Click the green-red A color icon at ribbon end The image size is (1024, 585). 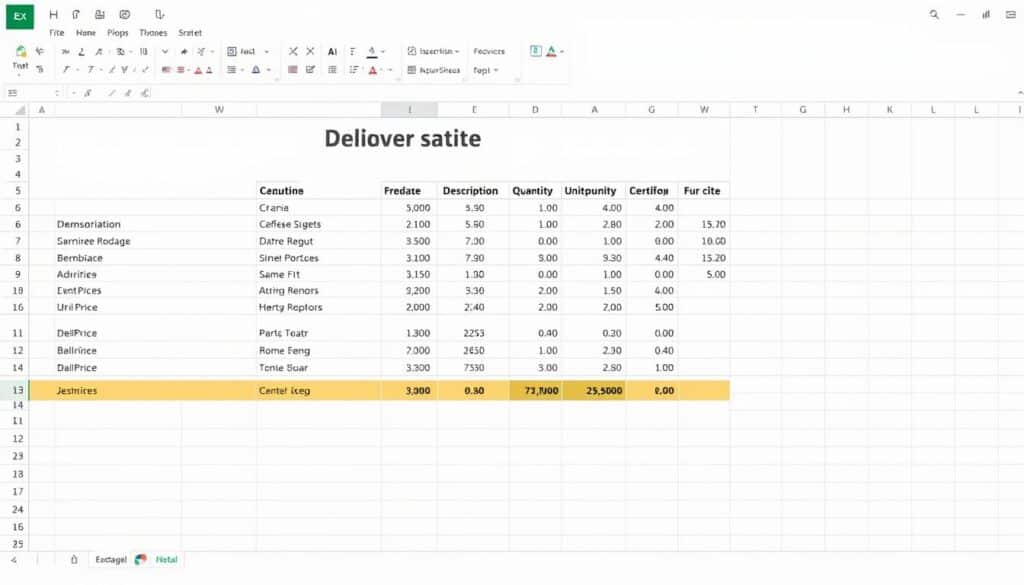[551, 51]
